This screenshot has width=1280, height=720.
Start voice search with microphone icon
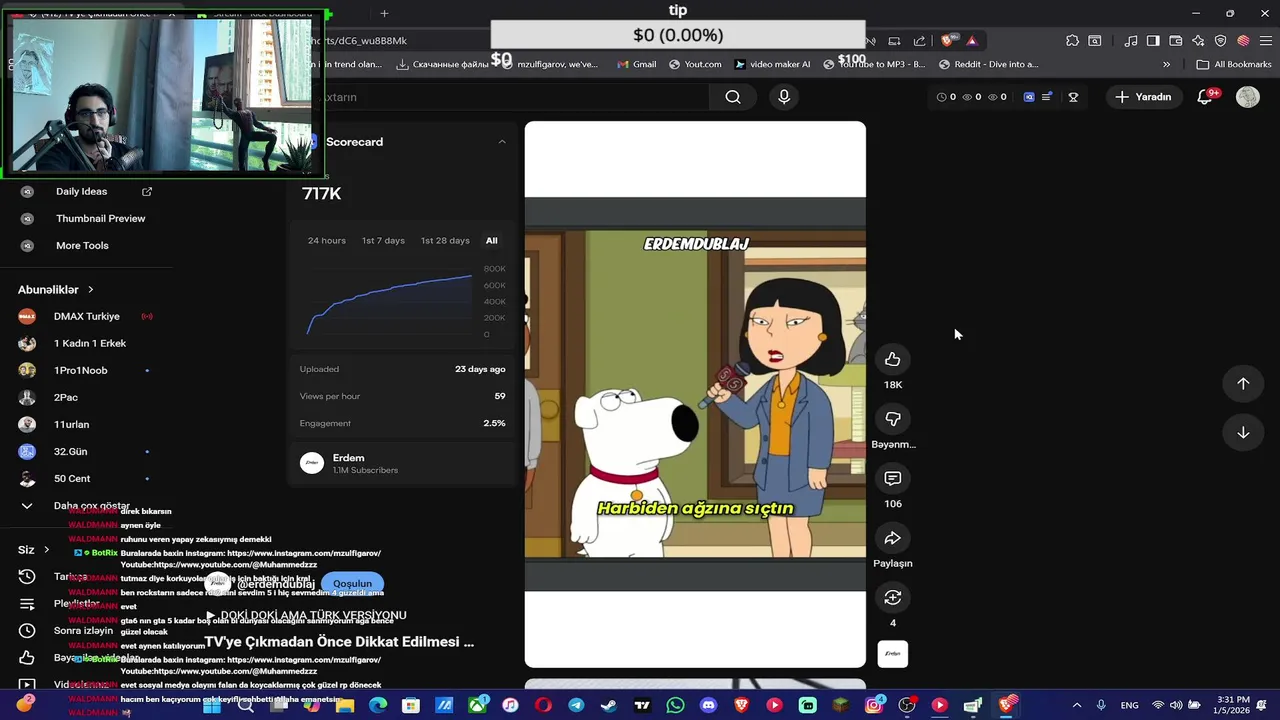tap(784, 97)
